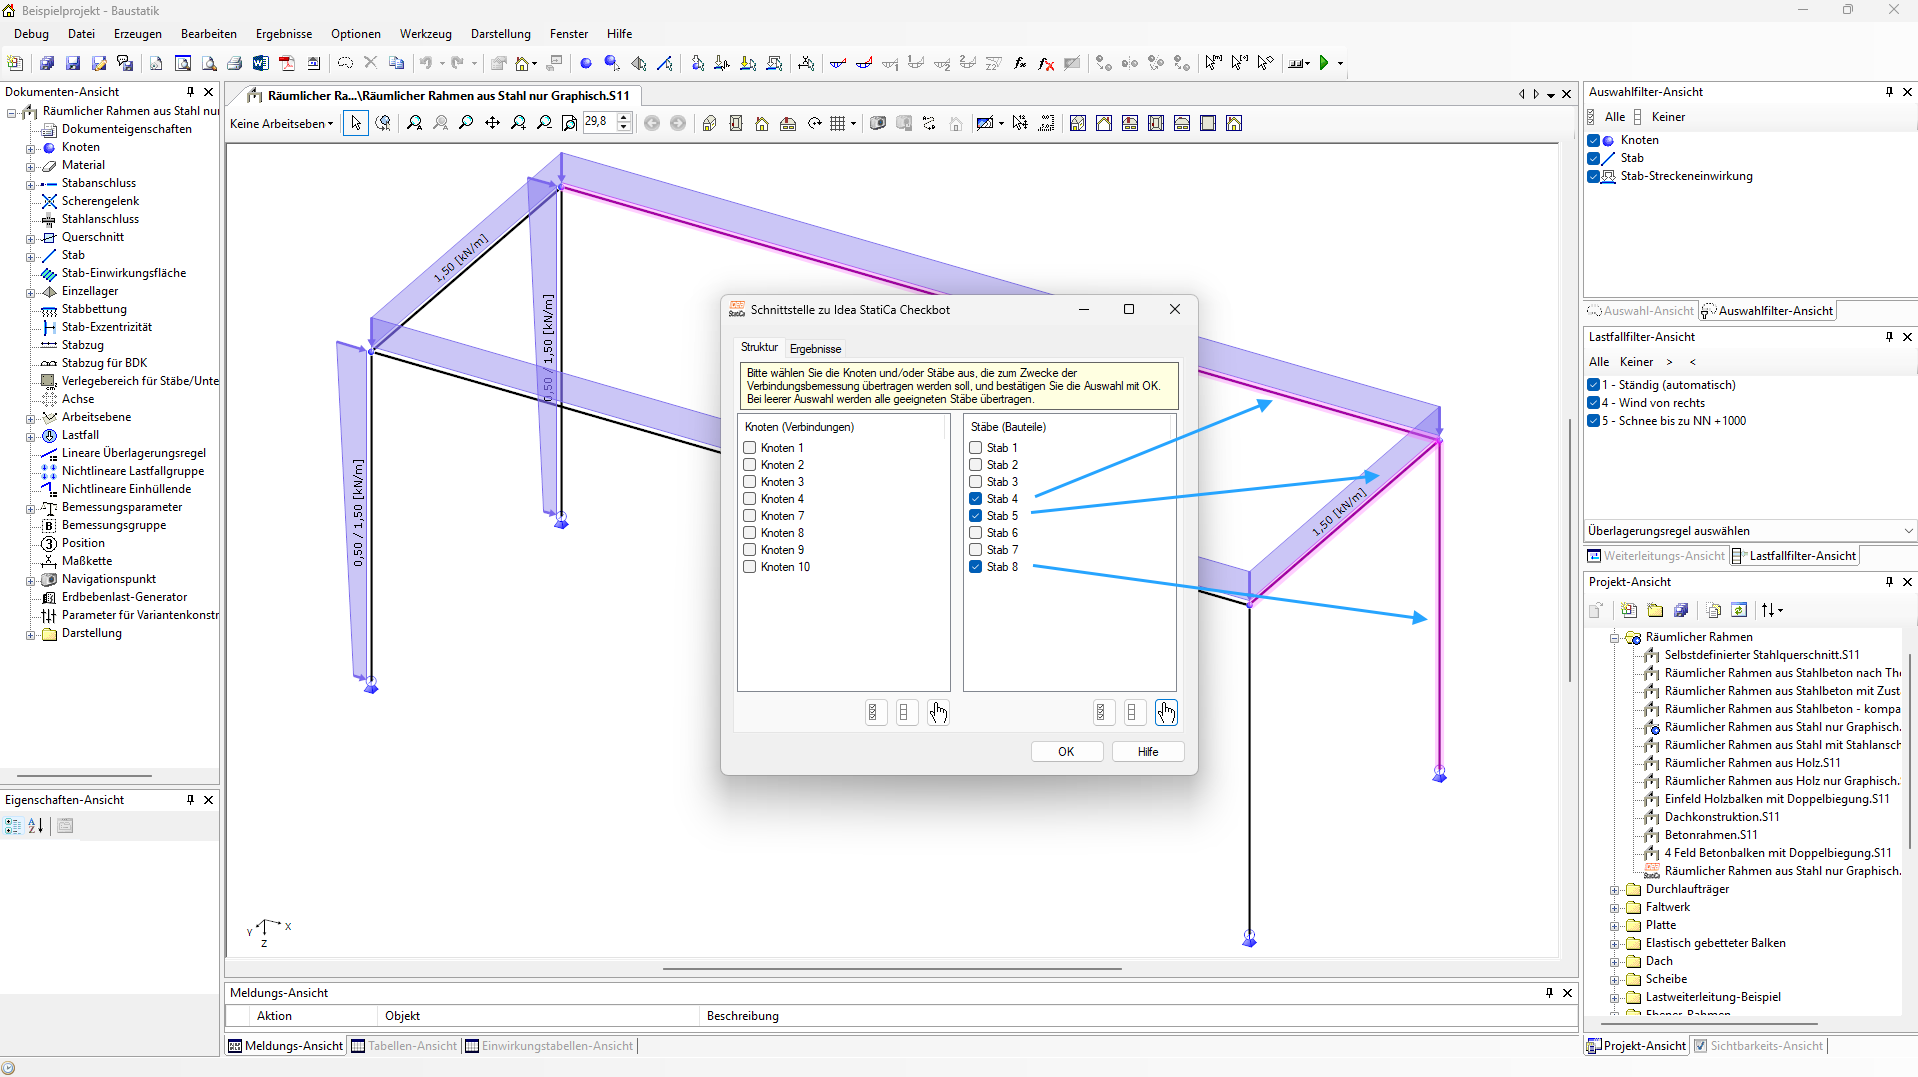Click hand pointer icon below Knoten list
Image resolution: width=1918 pixels, height=1077 pixels.
tap(938, 712)
